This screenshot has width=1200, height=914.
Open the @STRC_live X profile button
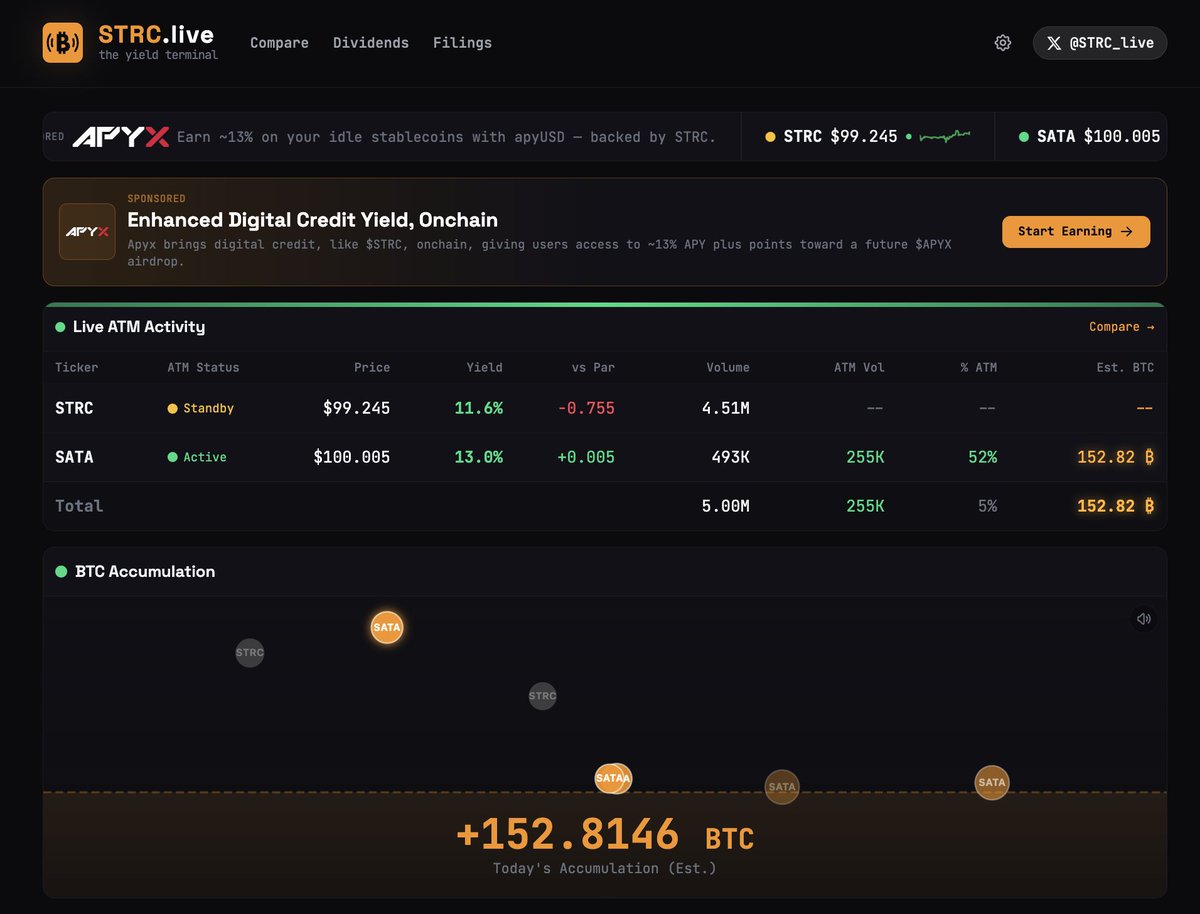tap(1100, 43)
